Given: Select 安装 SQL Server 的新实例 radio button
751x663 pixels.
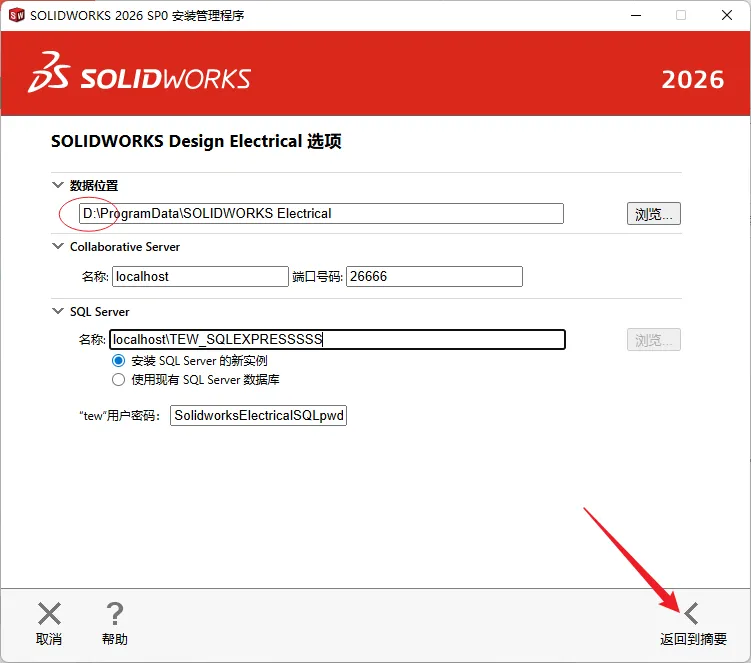Looking at the screenshot, I should pyautogui.click(x=118, y=360).
